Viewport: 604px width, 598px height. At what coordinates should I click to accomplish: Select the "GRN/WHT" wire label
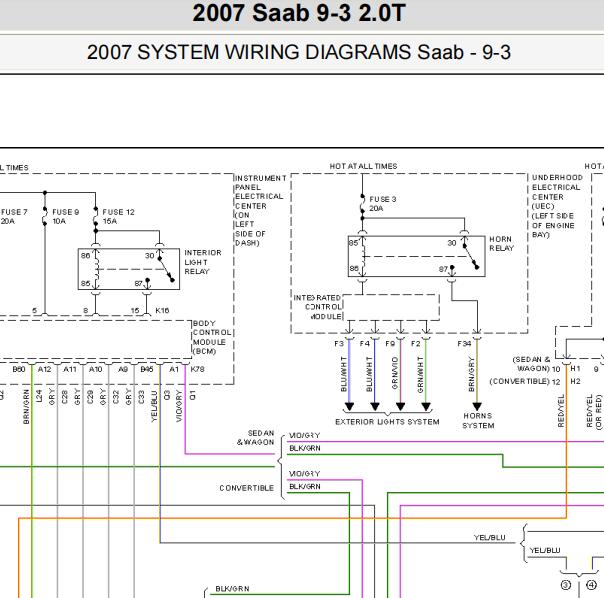pos(420,375)
